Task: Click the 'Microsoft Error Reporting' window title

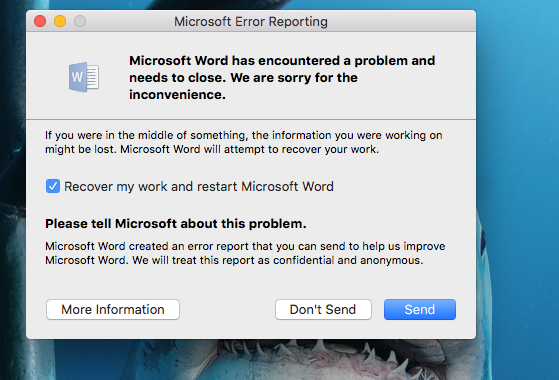Action: (x=251, y=21)
